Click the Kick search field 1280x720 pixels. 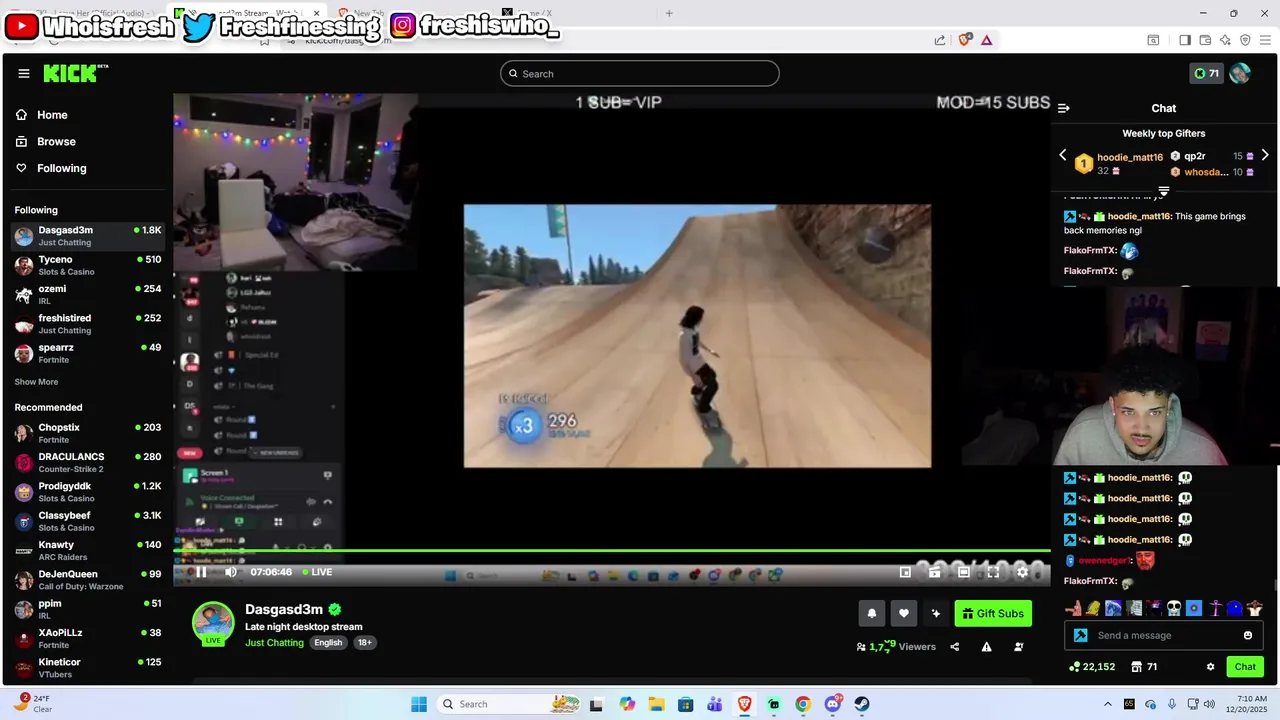point(639,73)
